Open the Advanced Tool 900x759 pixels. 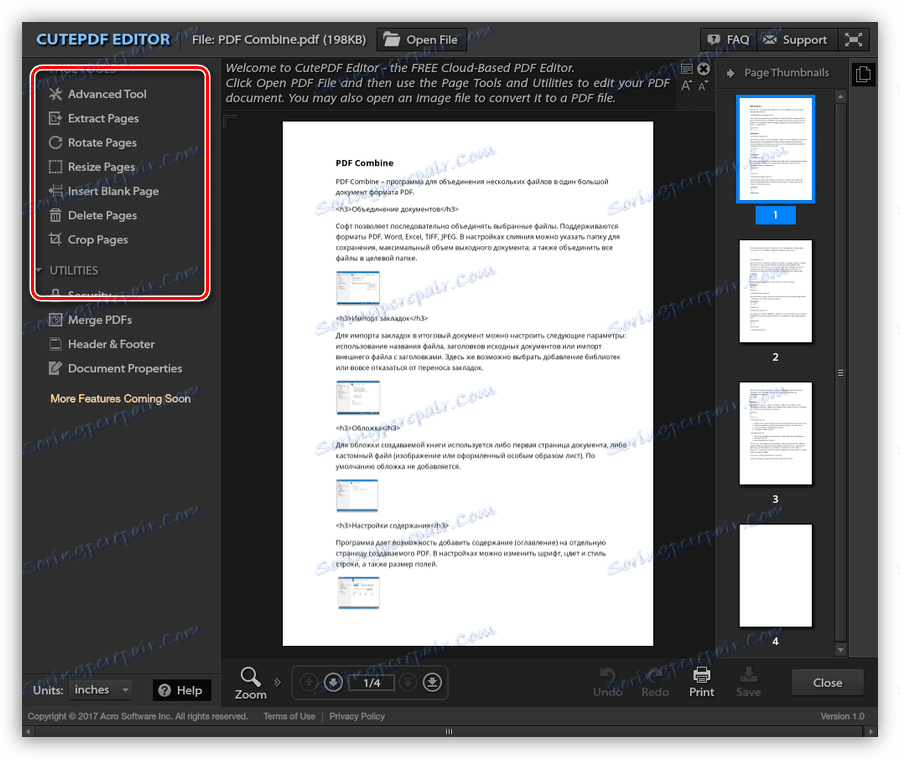click(x=98, y=94)
